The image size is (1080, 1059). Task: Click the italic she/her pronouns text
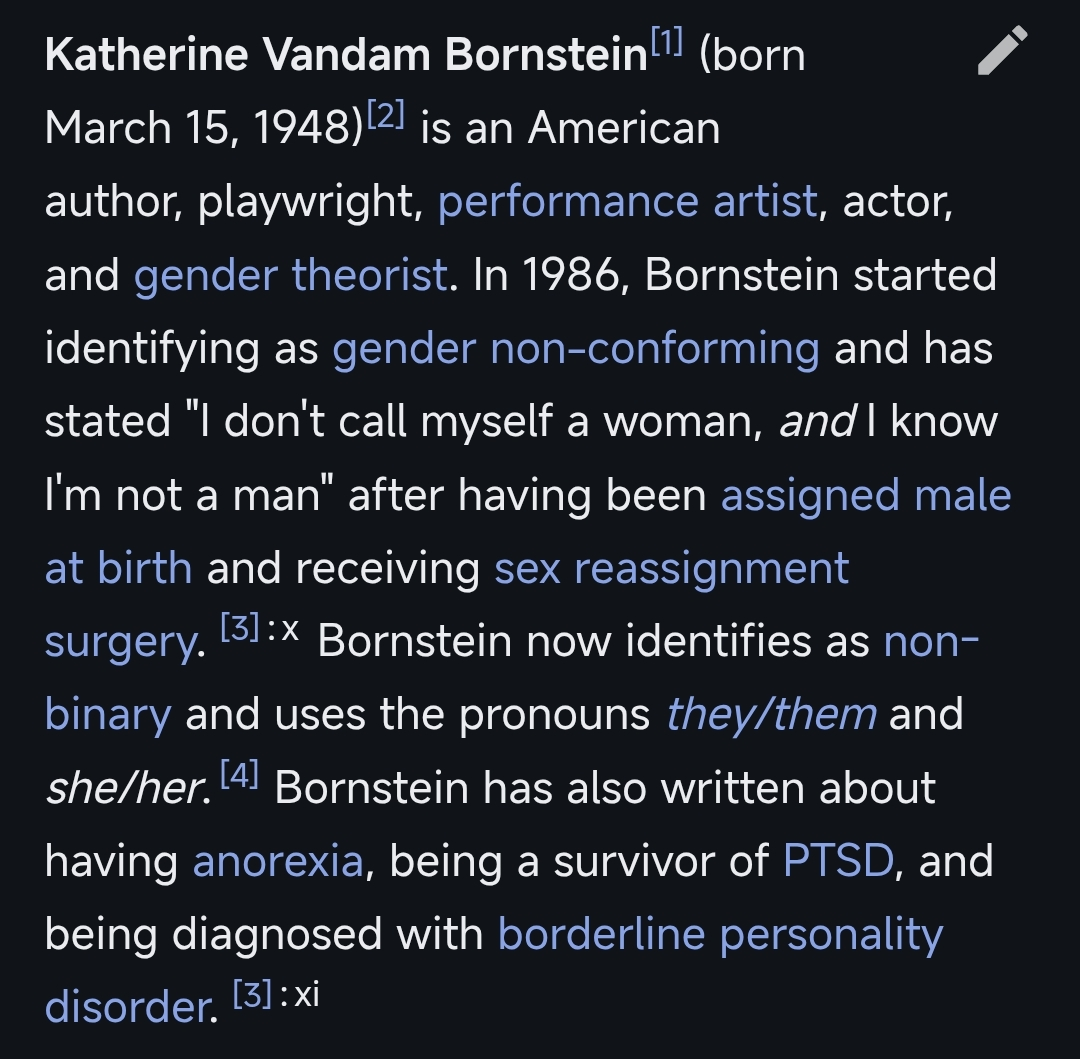click(127, 788)
